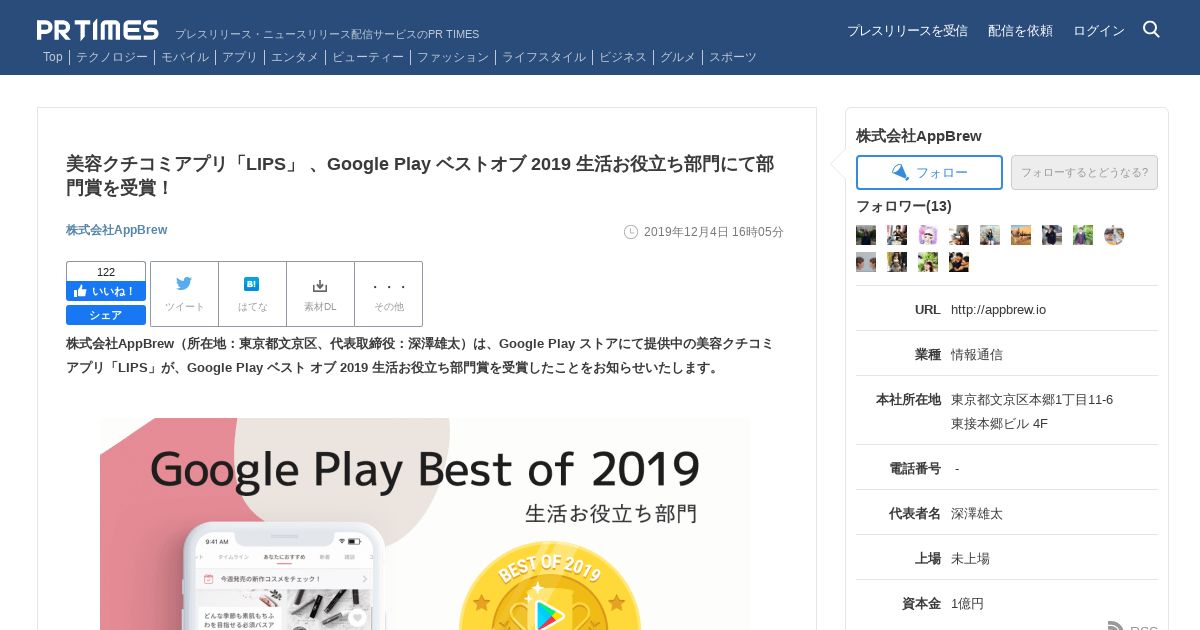1200x630 pixels.
Task: Open the アプリ category
Action: (x=240, y=57)
